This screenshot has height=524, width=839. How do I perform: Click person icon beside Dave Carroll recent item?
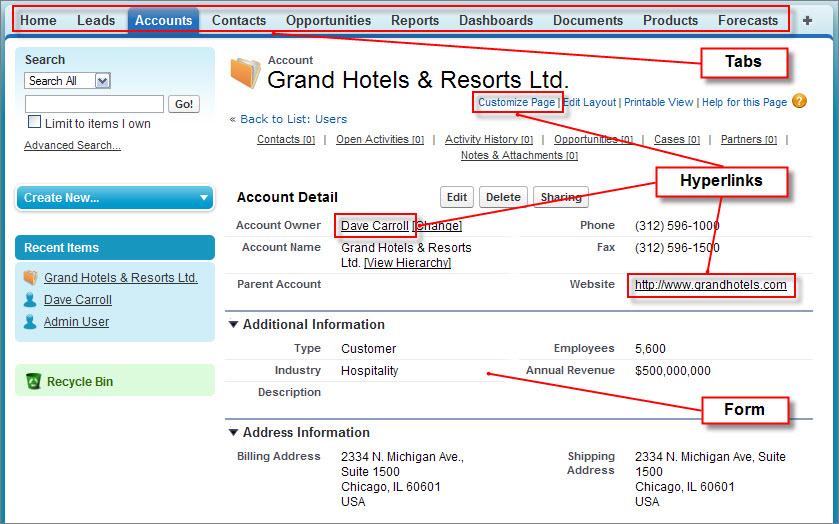click(30, 300)
